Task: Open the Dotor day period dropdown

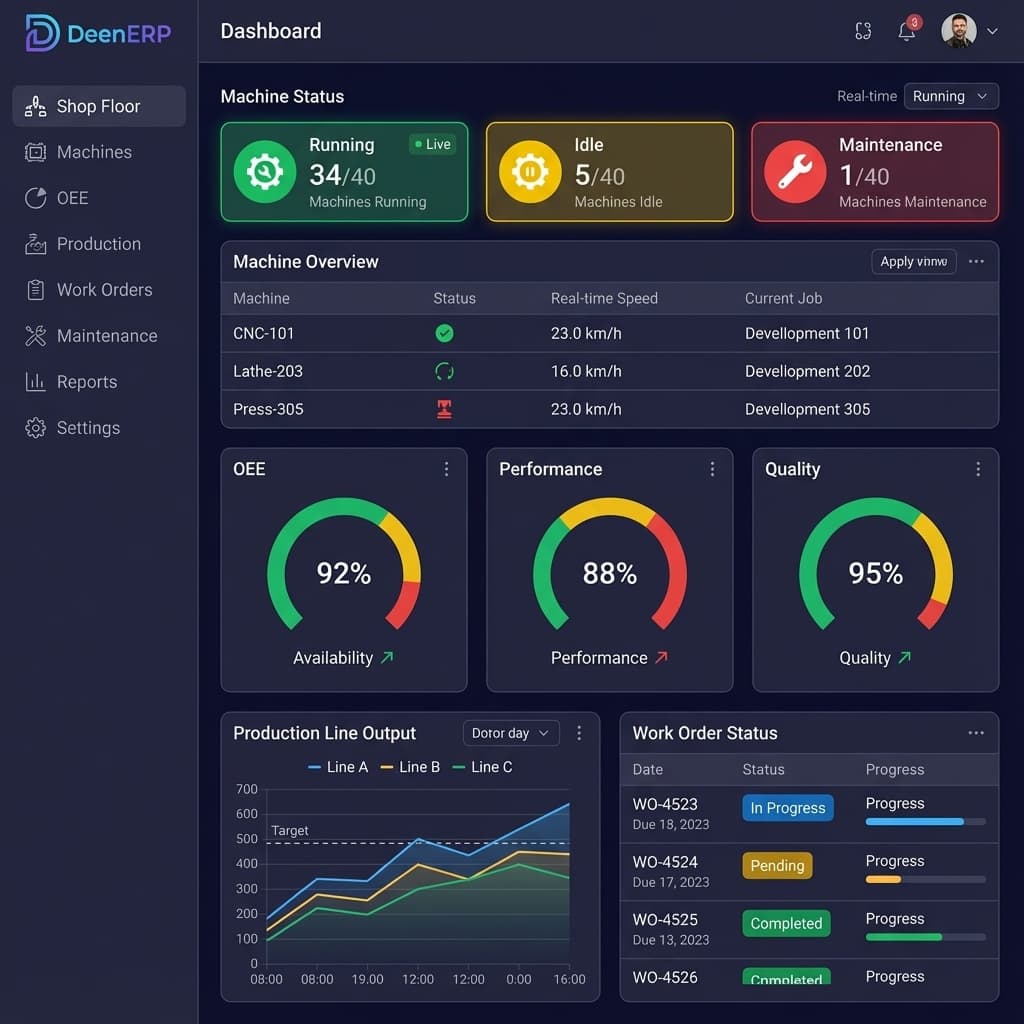Action: 511,733
